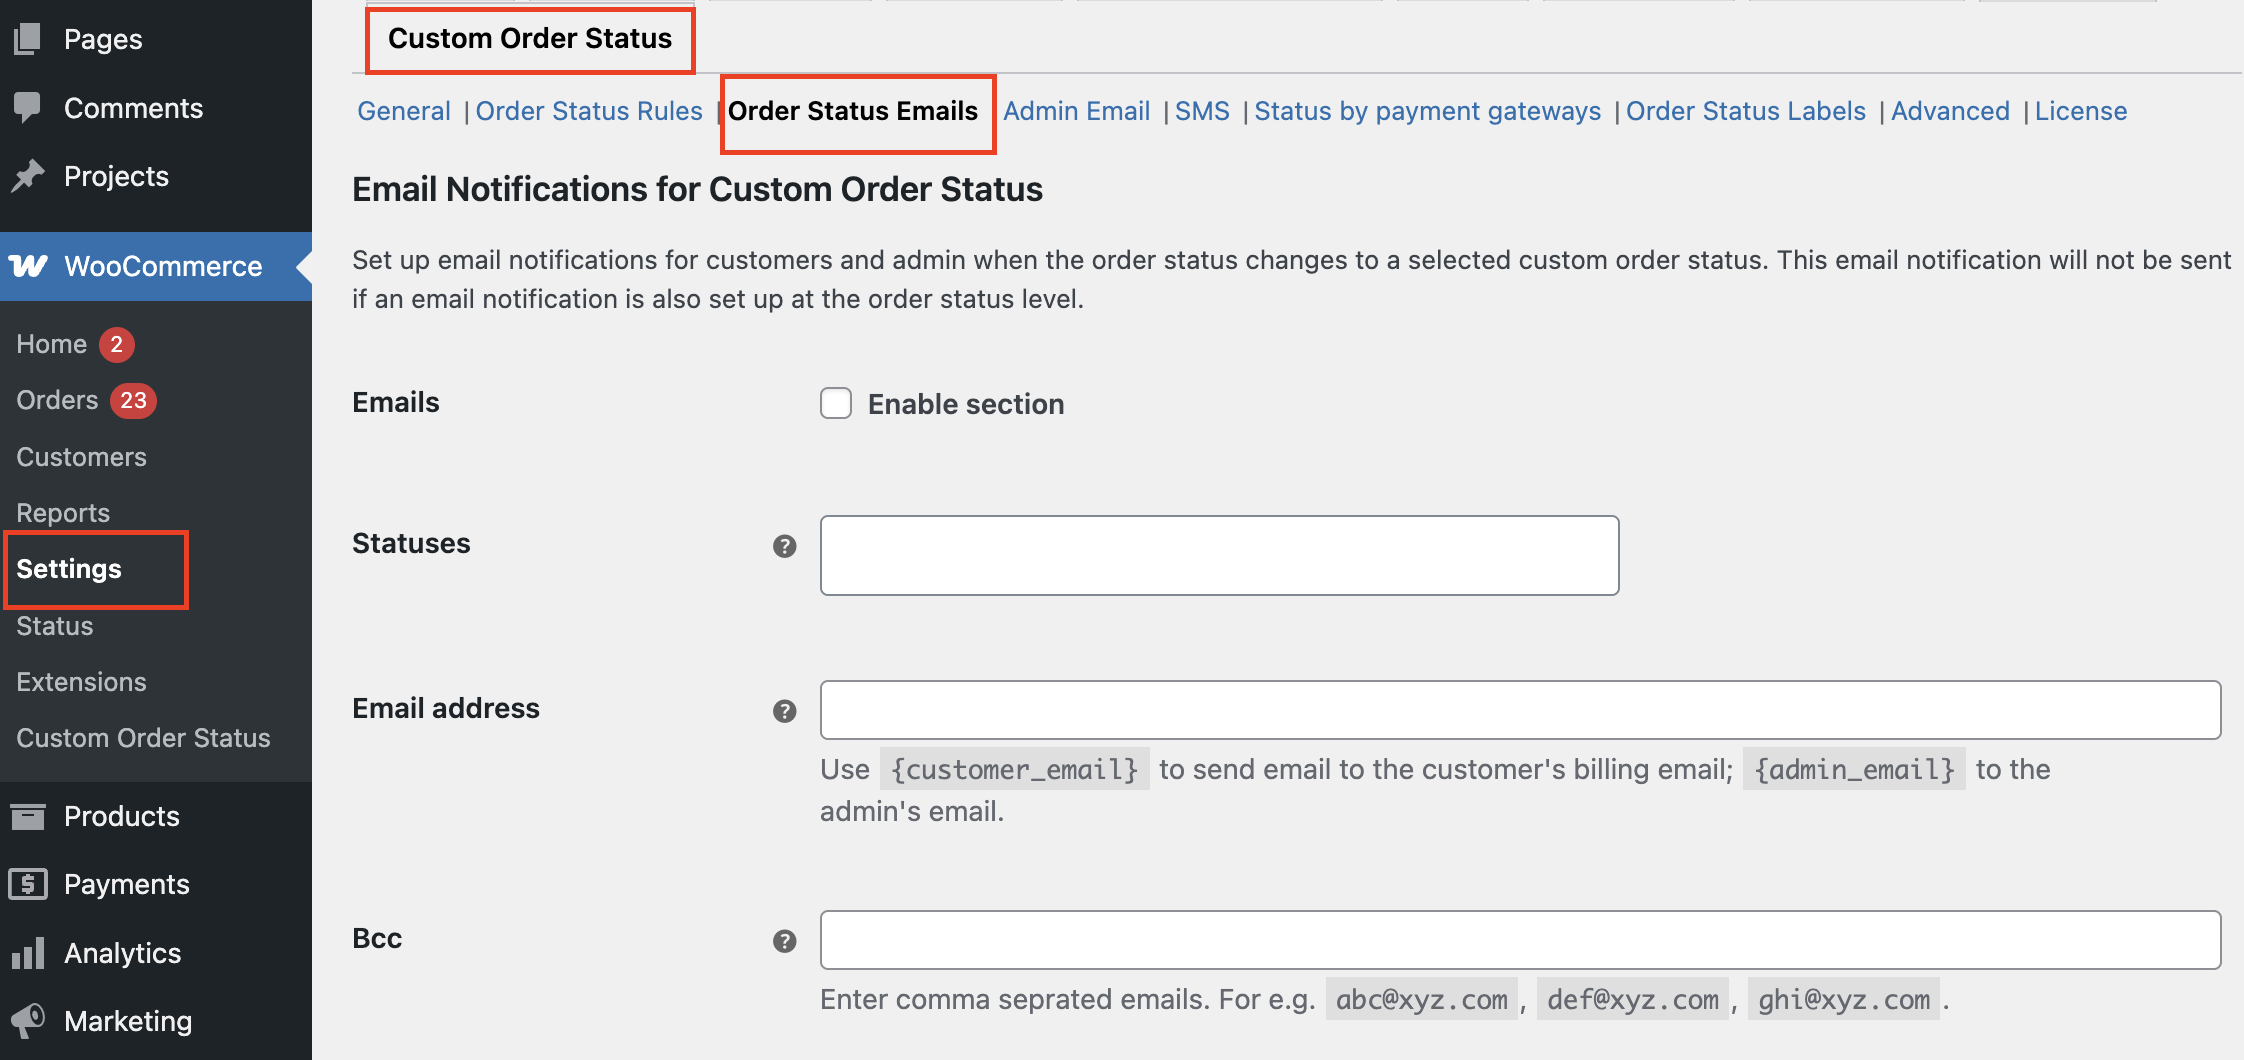This screenshot has width=2244, height=1060.
Task: Open Status by payment gateways section
Action: pos(1428,111)
